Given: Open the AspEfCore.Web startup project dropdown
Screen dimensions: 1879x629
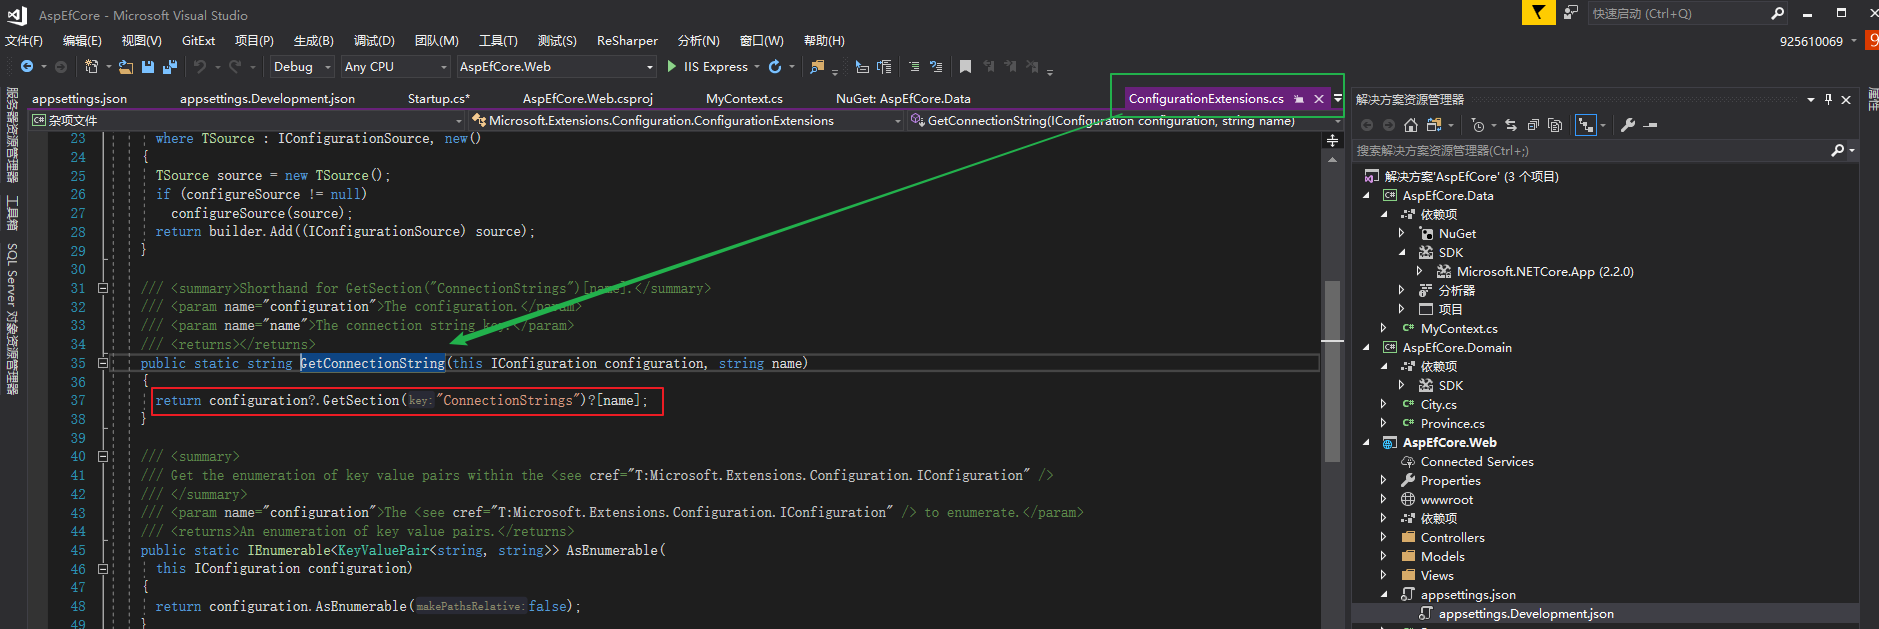Looking at the screenshot, I should [x=556, y=67].
